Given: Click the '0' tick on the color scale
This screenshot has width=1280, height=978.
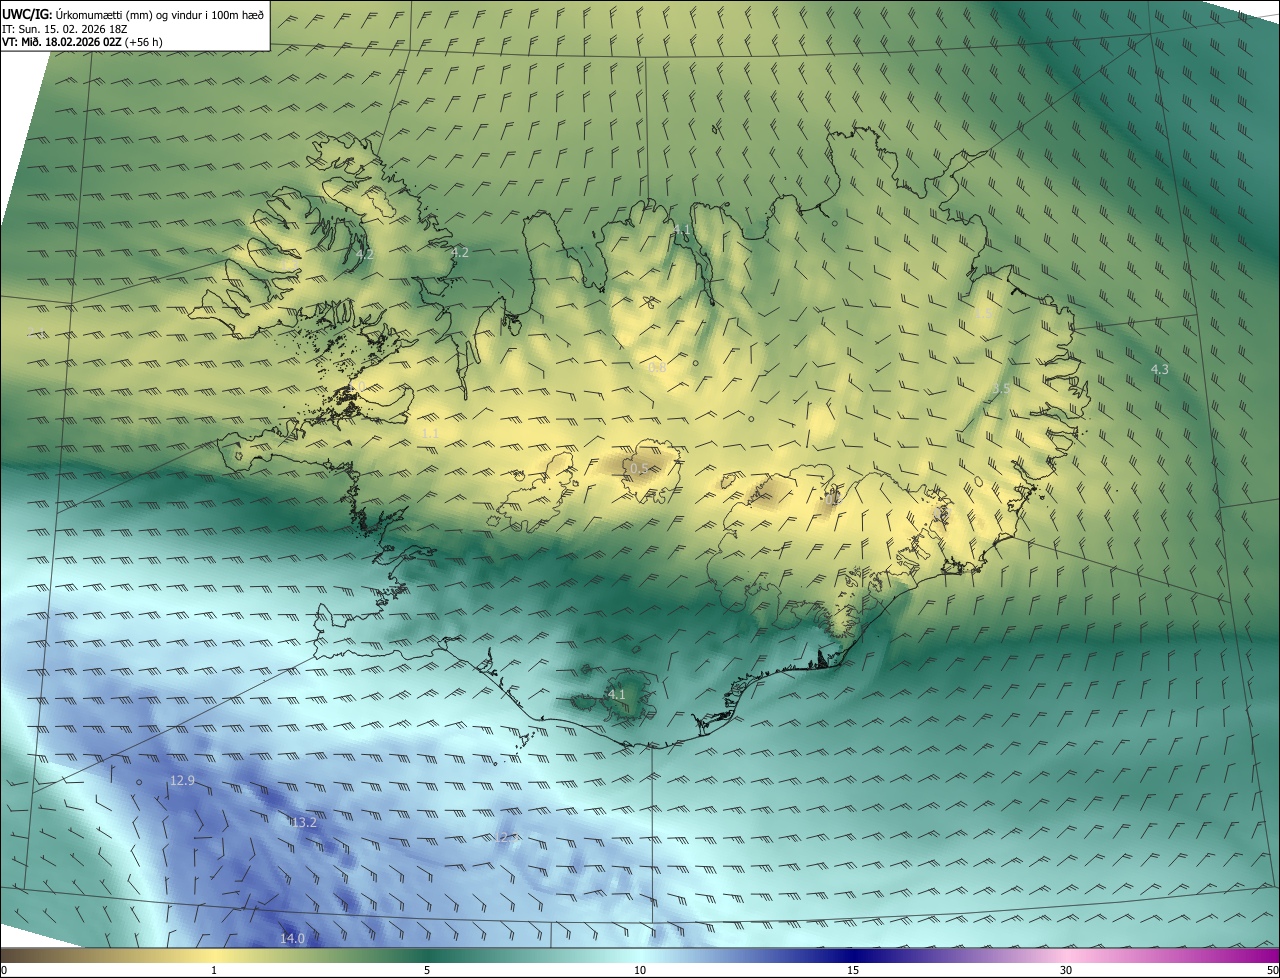Looking at the screenshot, I should pos(4,971).
